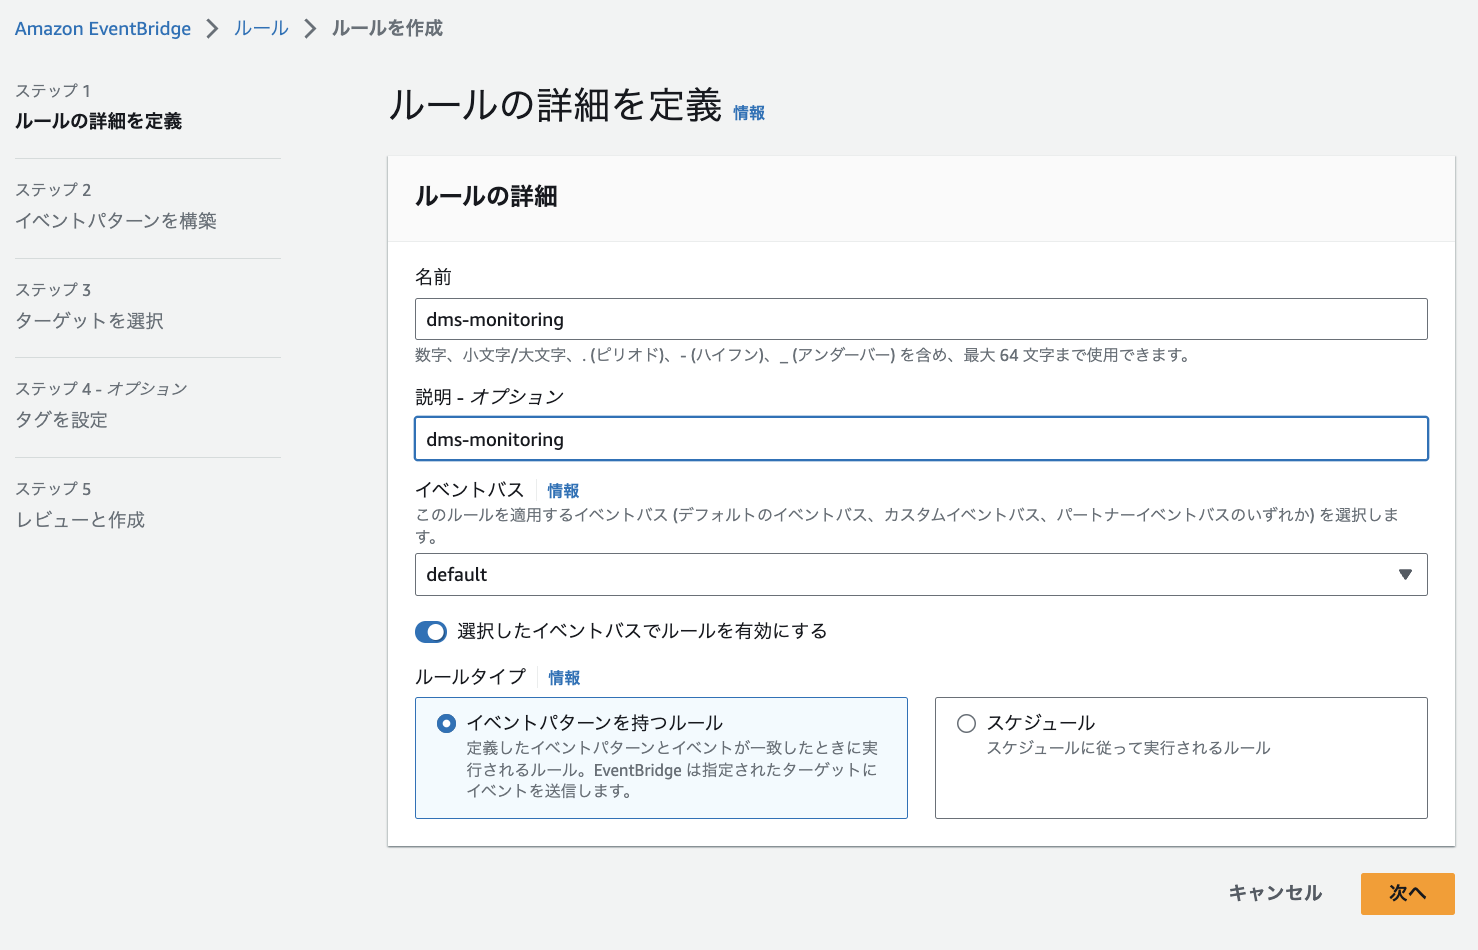Expand the default event bus dropdown

pos(921,575)
